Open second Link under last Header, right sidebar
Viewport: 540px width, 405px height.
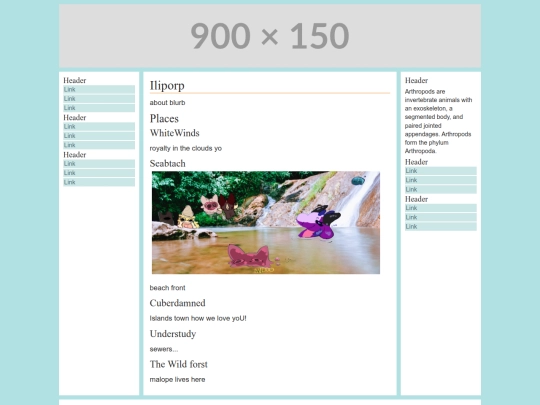pos(441,218)
